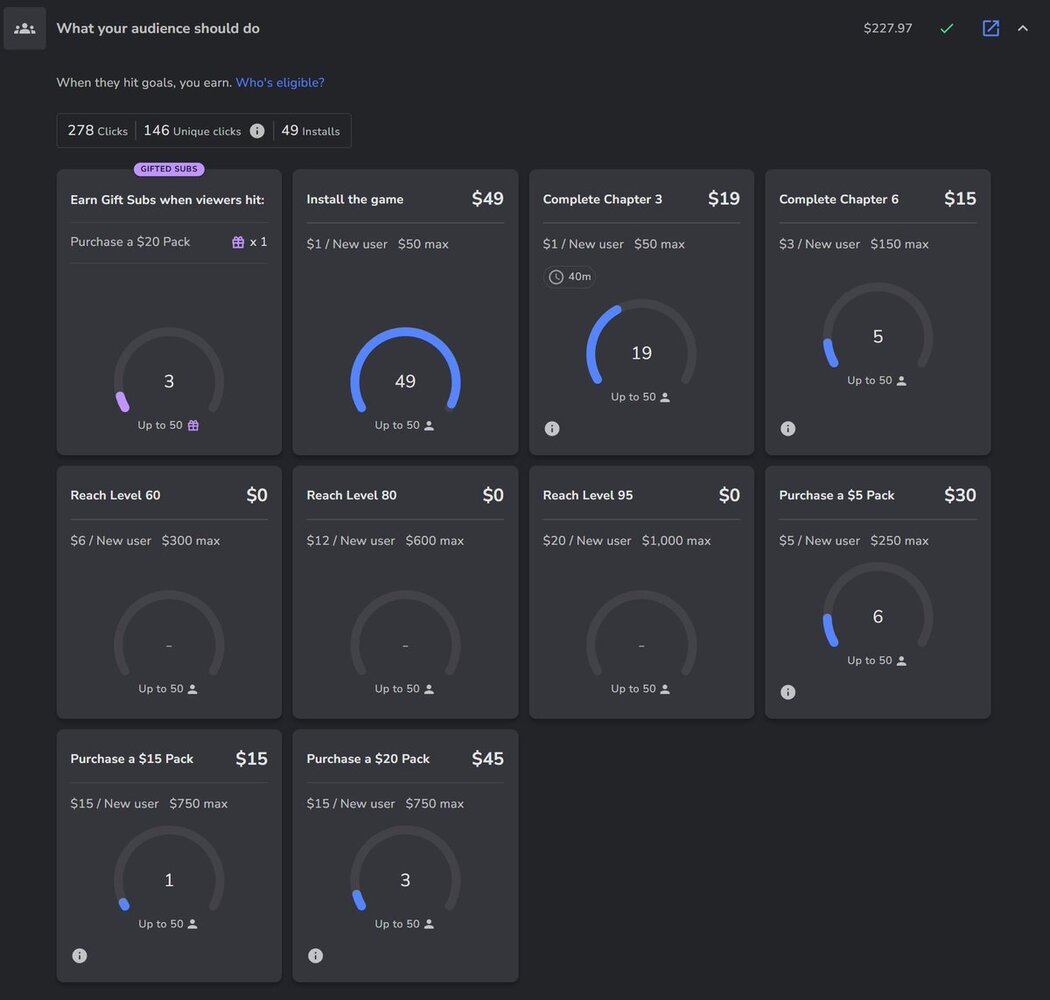Open the external link icon in header
Image resolution: width=1050 pixels, height=1000 pixels.
pyautogui.click(x=990, y=28)
